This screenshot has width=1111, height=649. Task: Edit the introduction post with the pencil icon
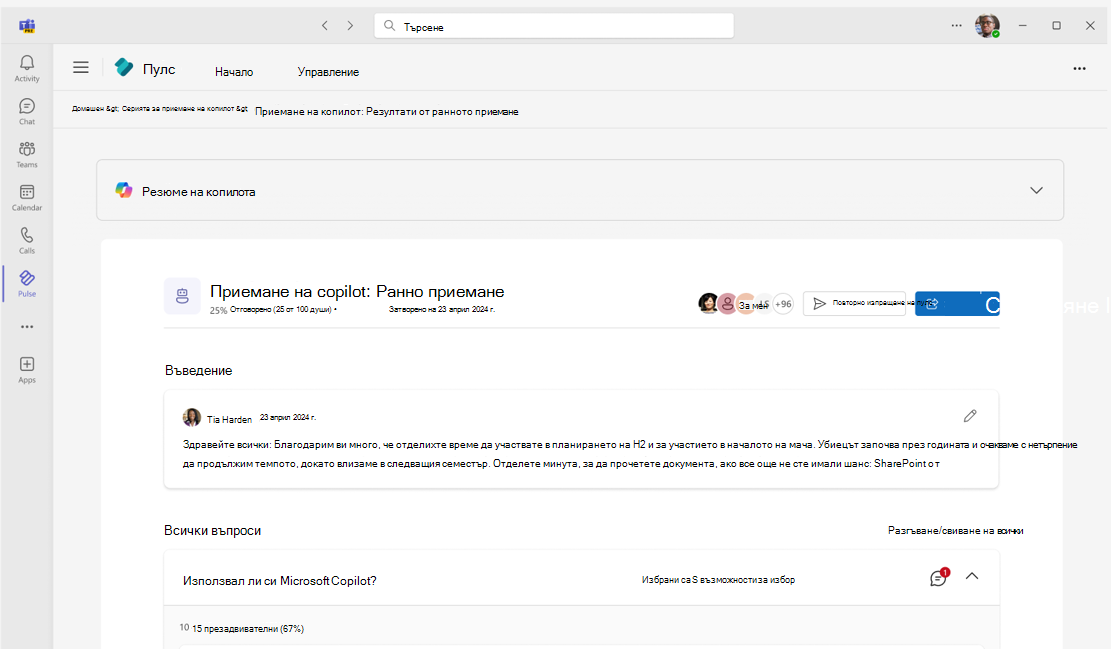coord(969,415)
